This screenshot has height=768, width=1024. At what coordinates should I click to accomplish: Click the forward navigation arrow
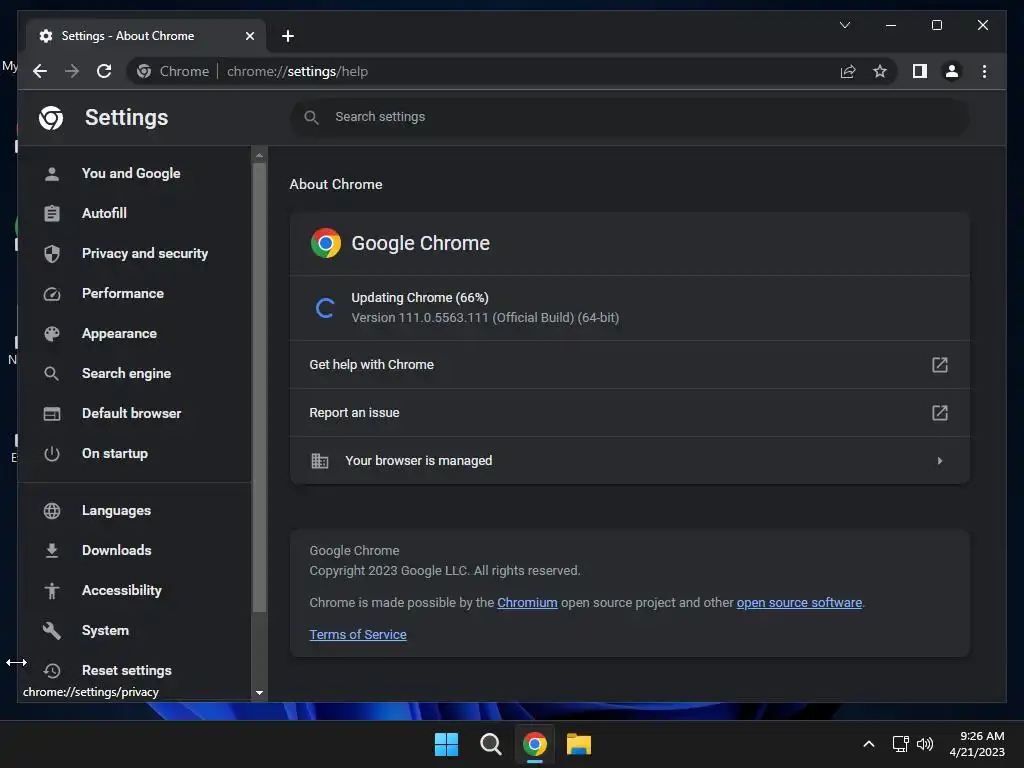coord(72,71)
